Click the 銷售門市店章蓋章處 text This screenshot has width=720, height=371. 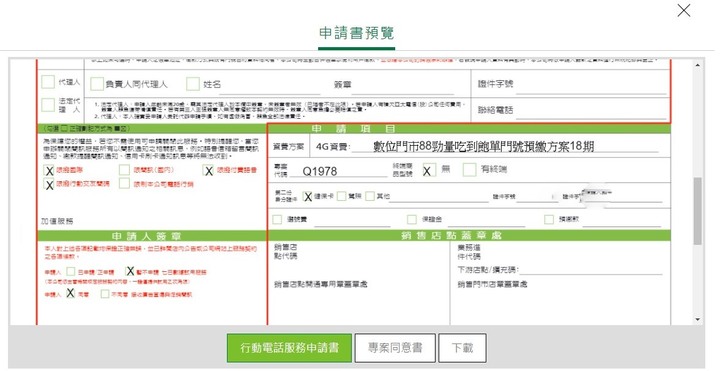tap(492, 284)
